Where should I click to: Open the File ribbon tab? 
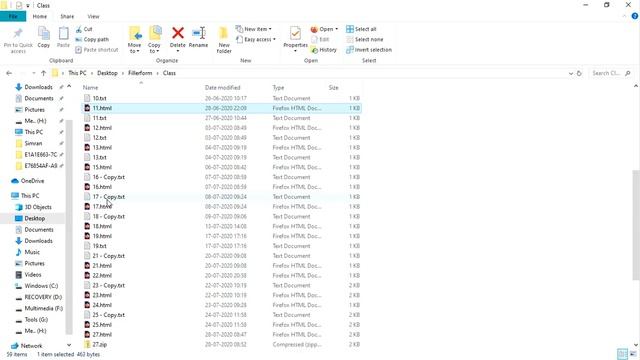[13, 16]
